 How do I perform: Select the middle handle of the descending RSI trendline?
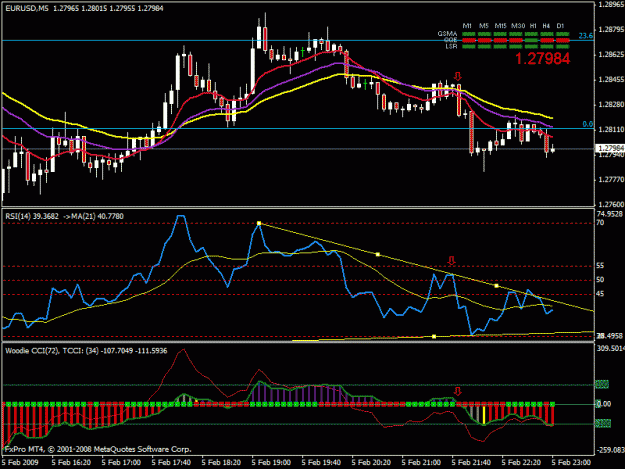coord(378,254)
